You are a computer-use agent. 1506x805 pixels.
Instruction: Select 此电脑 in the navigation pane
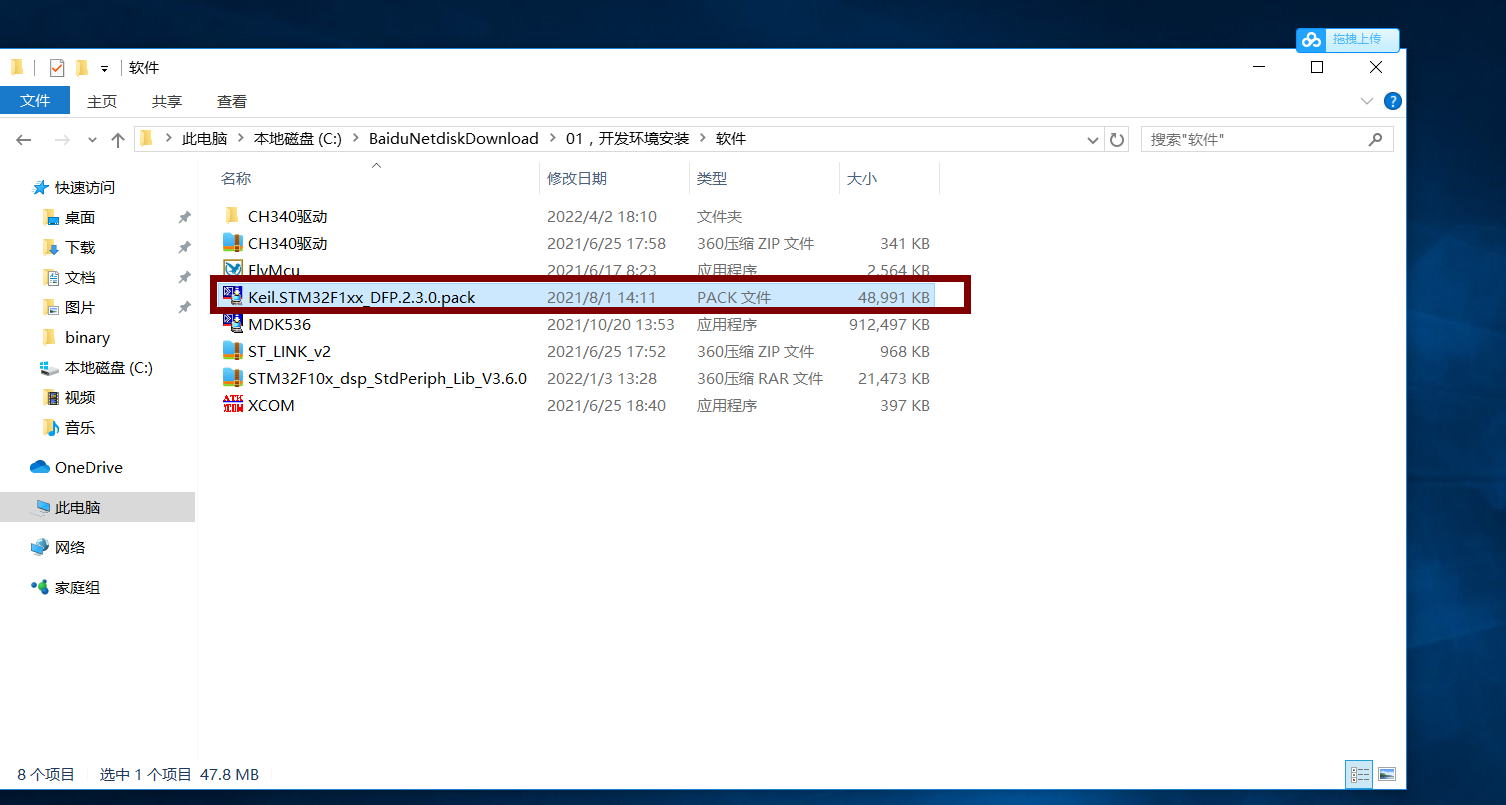coord(77,507)
